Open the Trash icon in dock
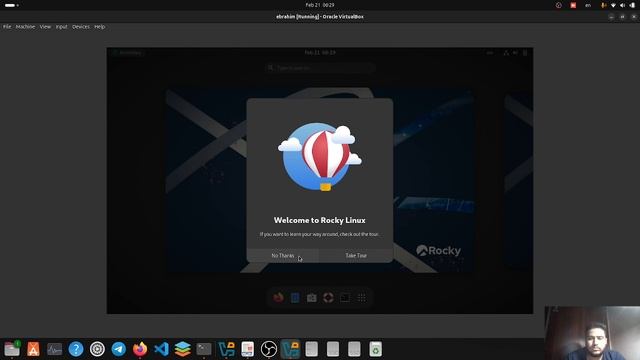The width and height of the screenshot is (640, 360). pyautogui.click(x=376, y=349)
